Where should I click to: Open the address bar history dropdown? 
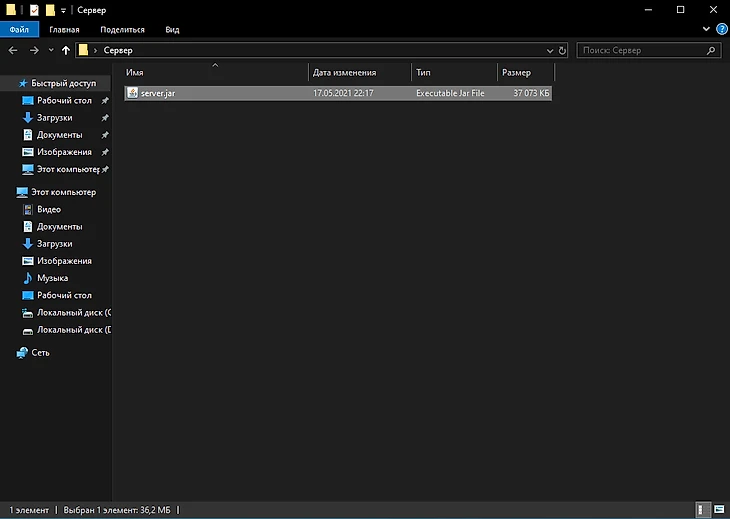tap(550, 50)
